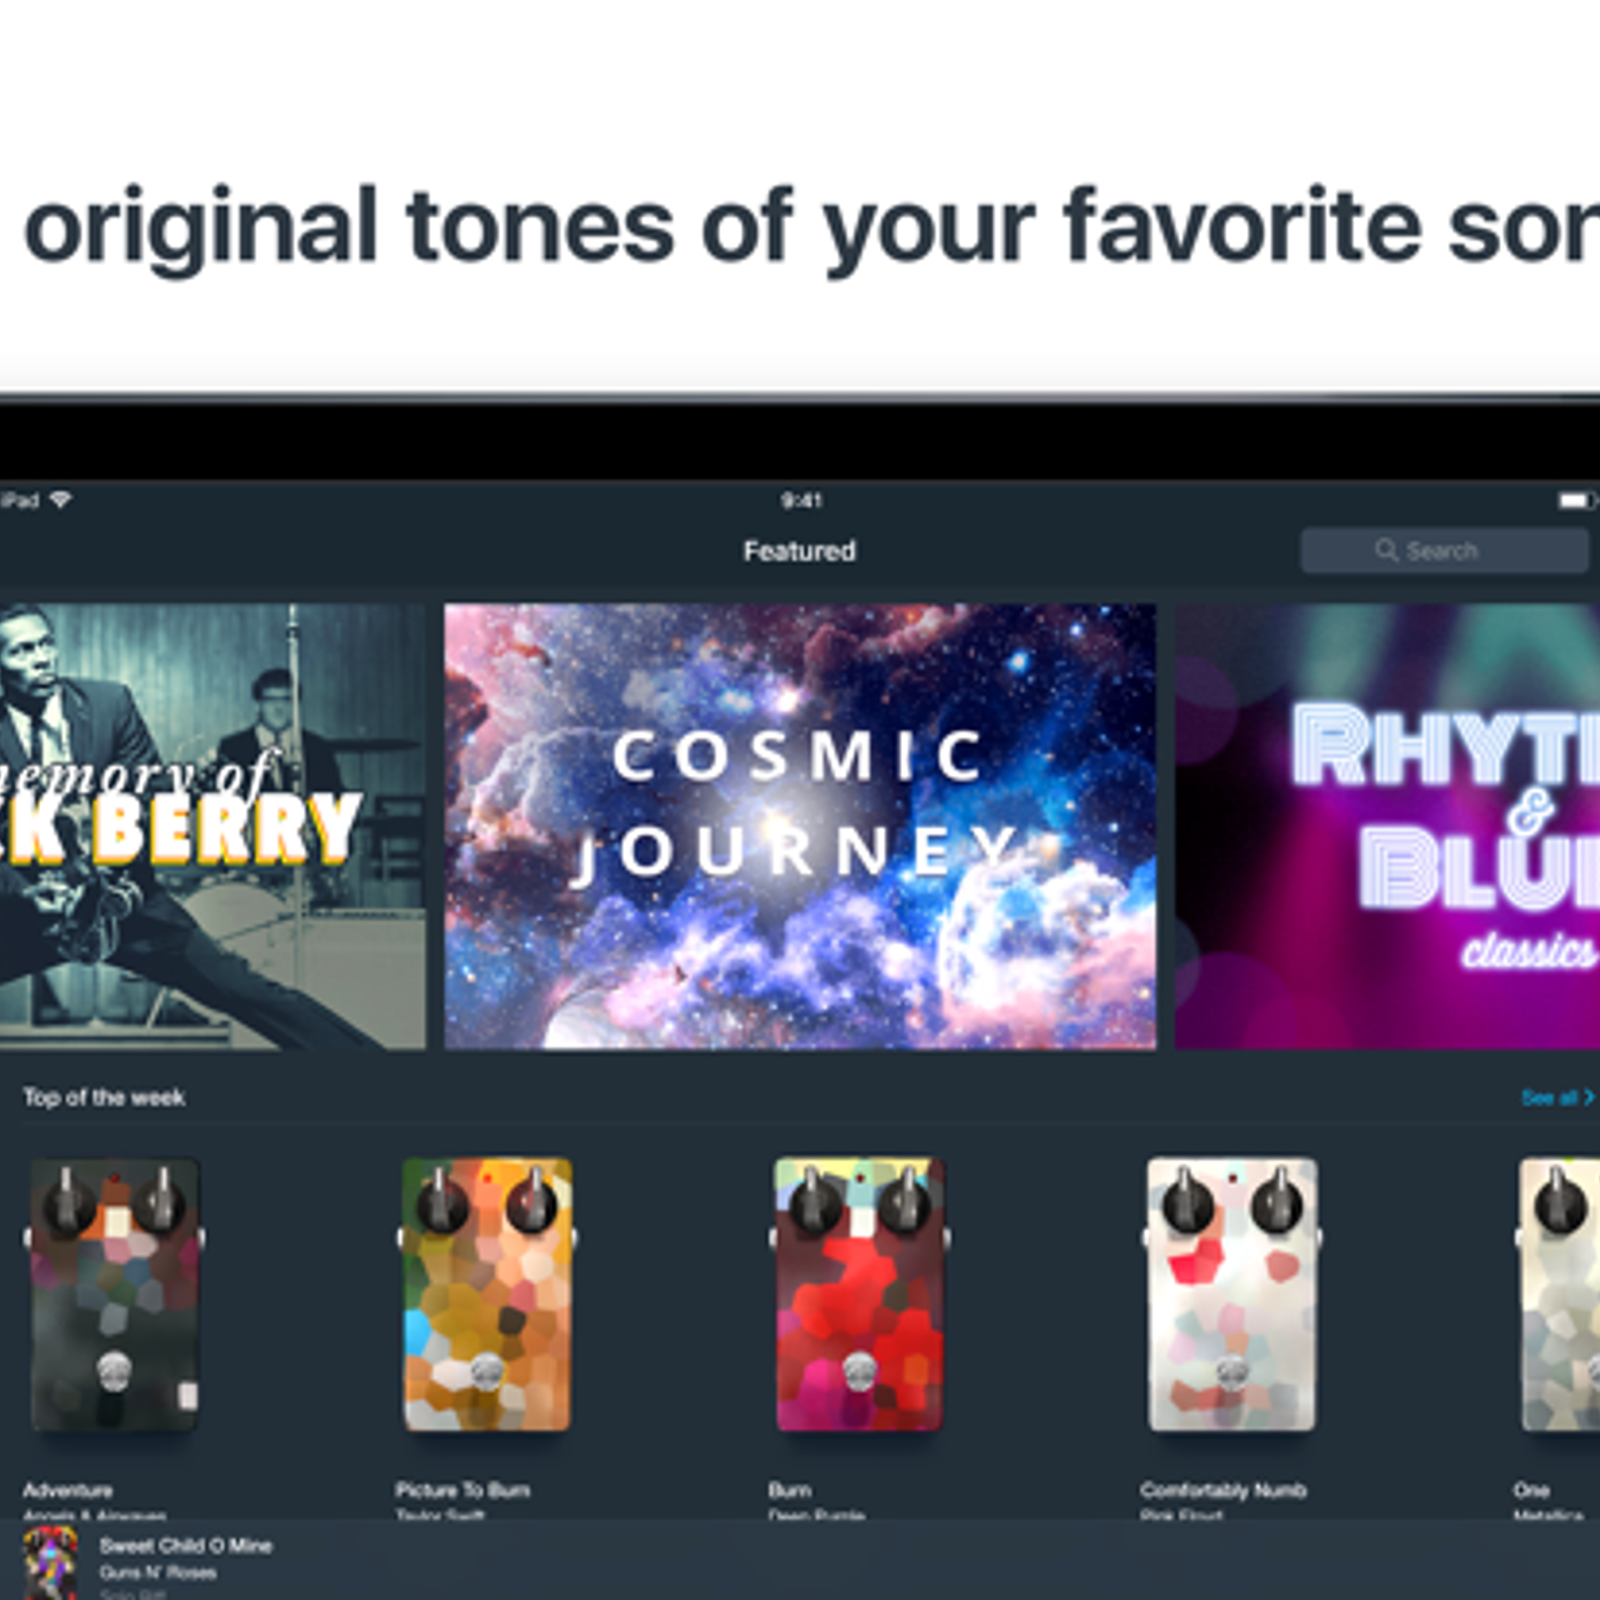This screenshot has width=1600, height=1600.
Task: Click into the Search field
Action: pyautogui.click(x=1444, y=550)
